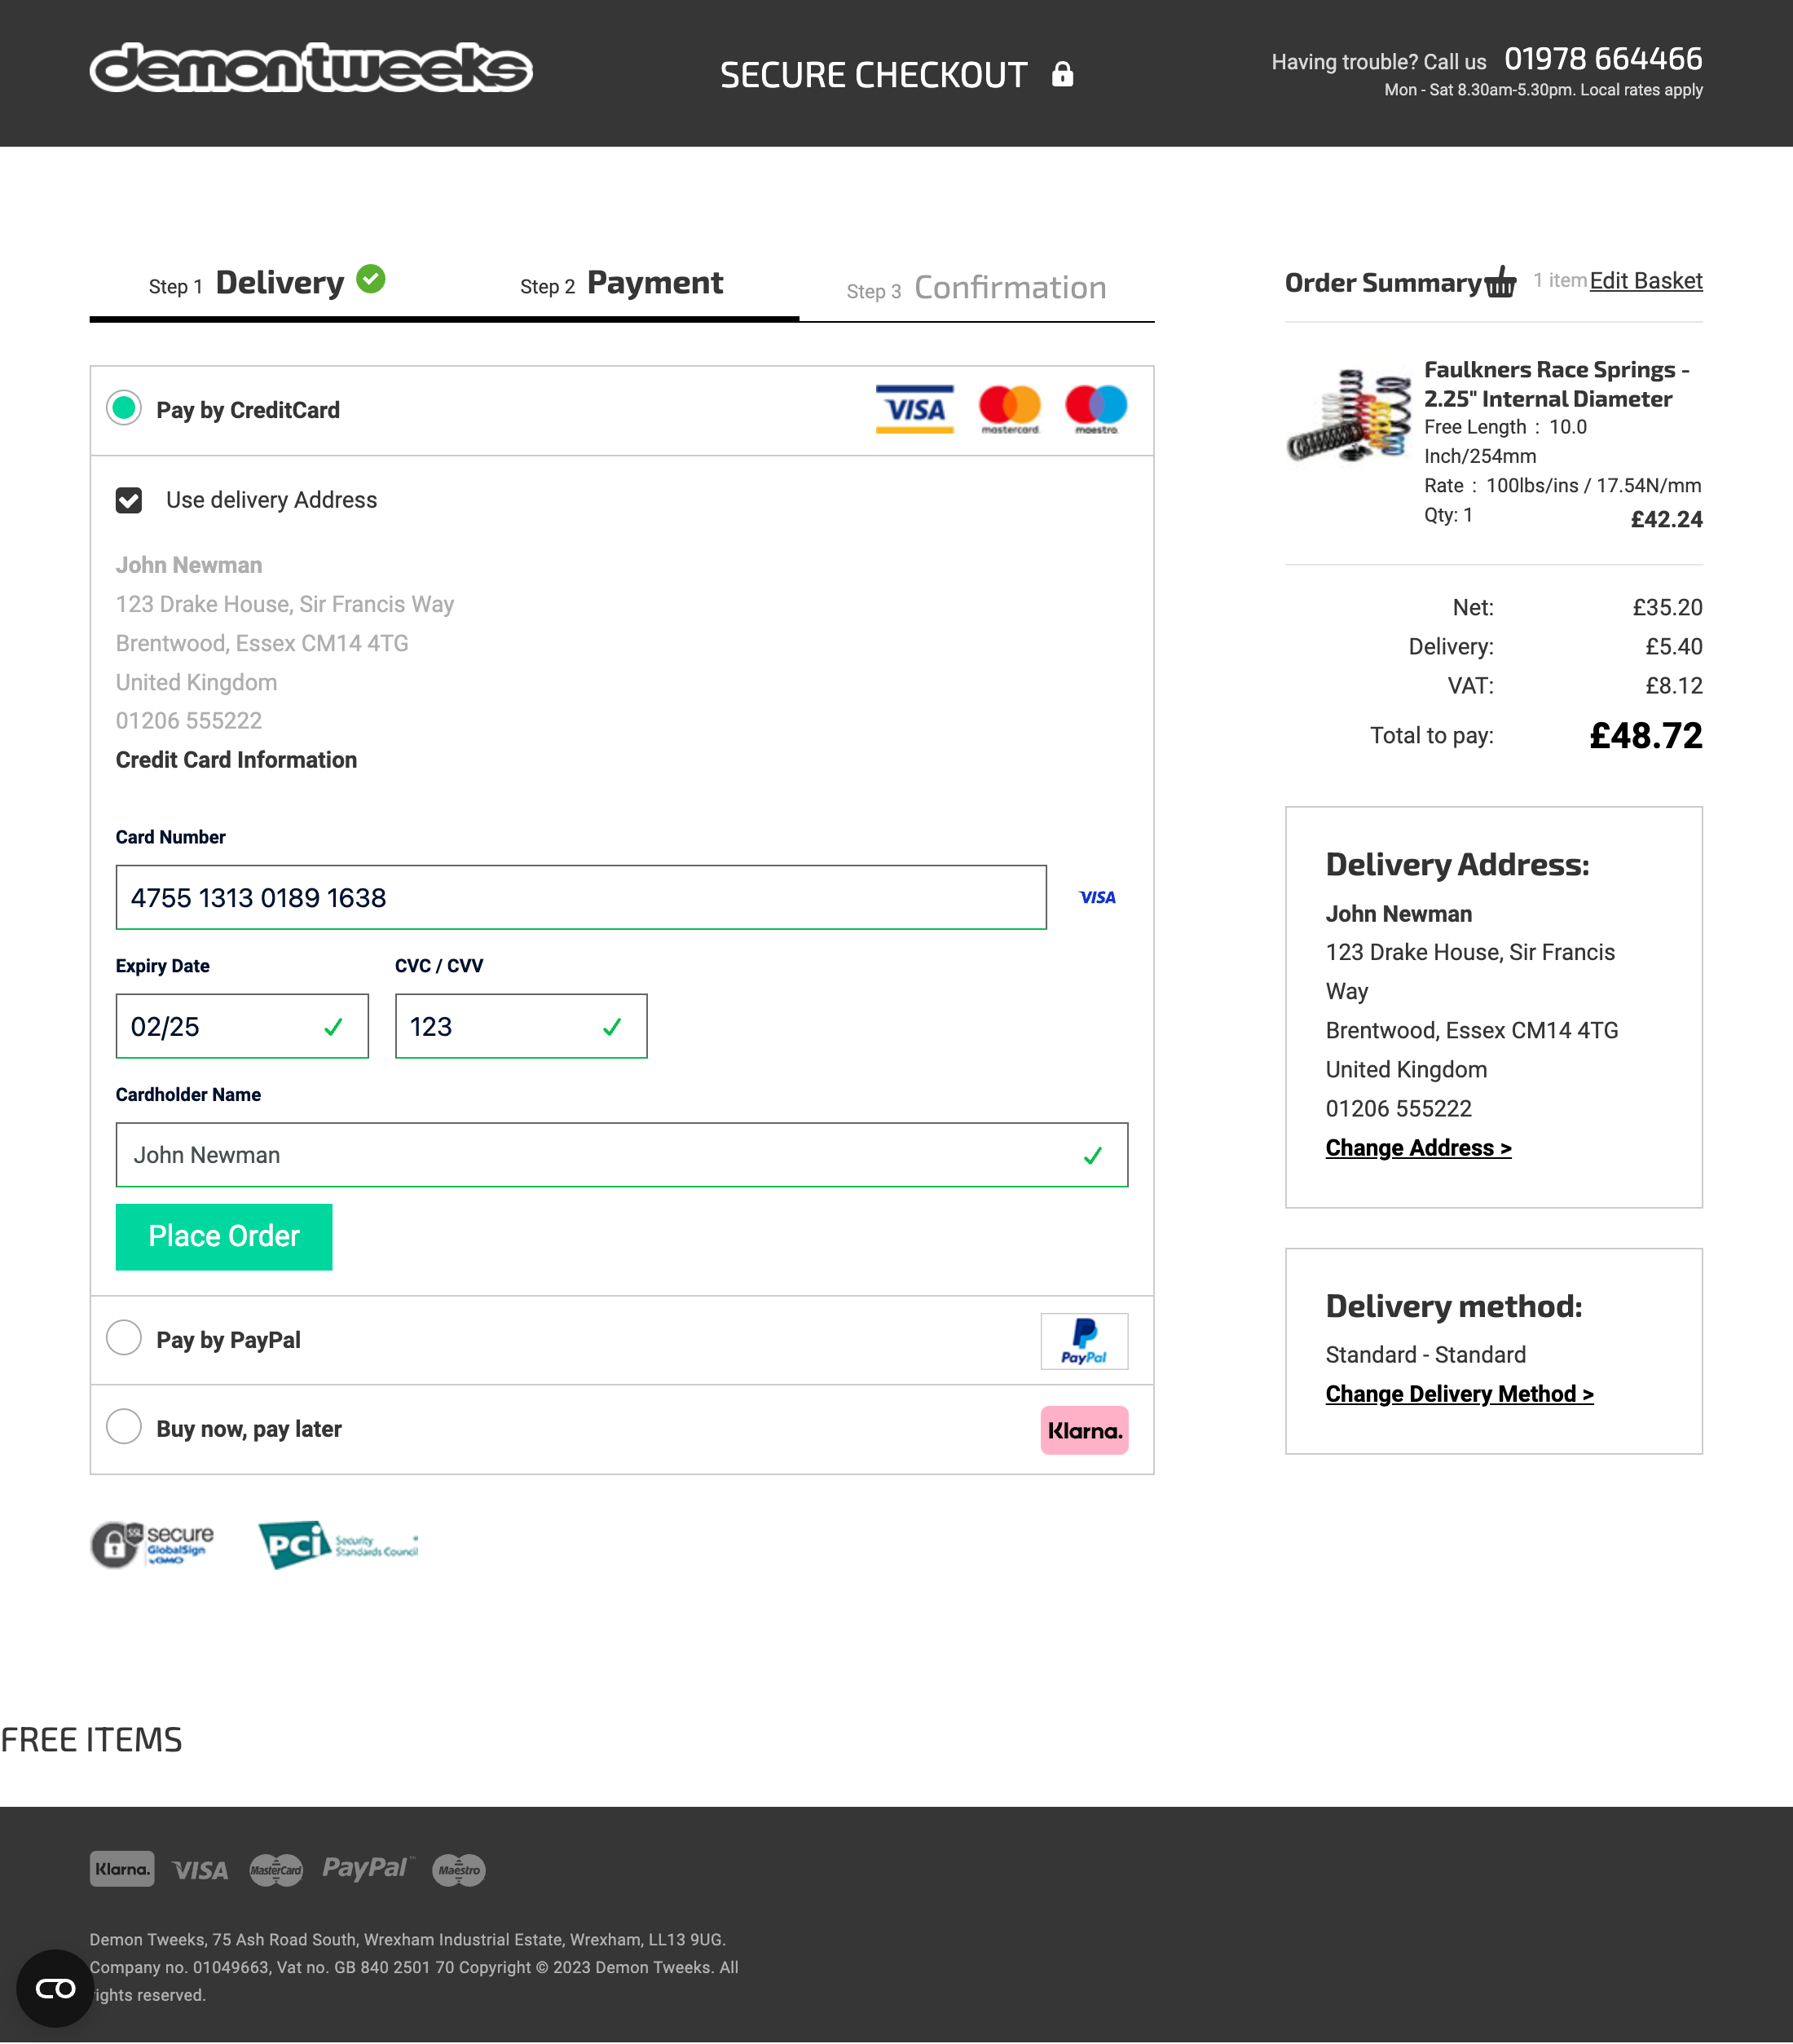
Task: Open Change Address options
Action: click(1418, 1147)
